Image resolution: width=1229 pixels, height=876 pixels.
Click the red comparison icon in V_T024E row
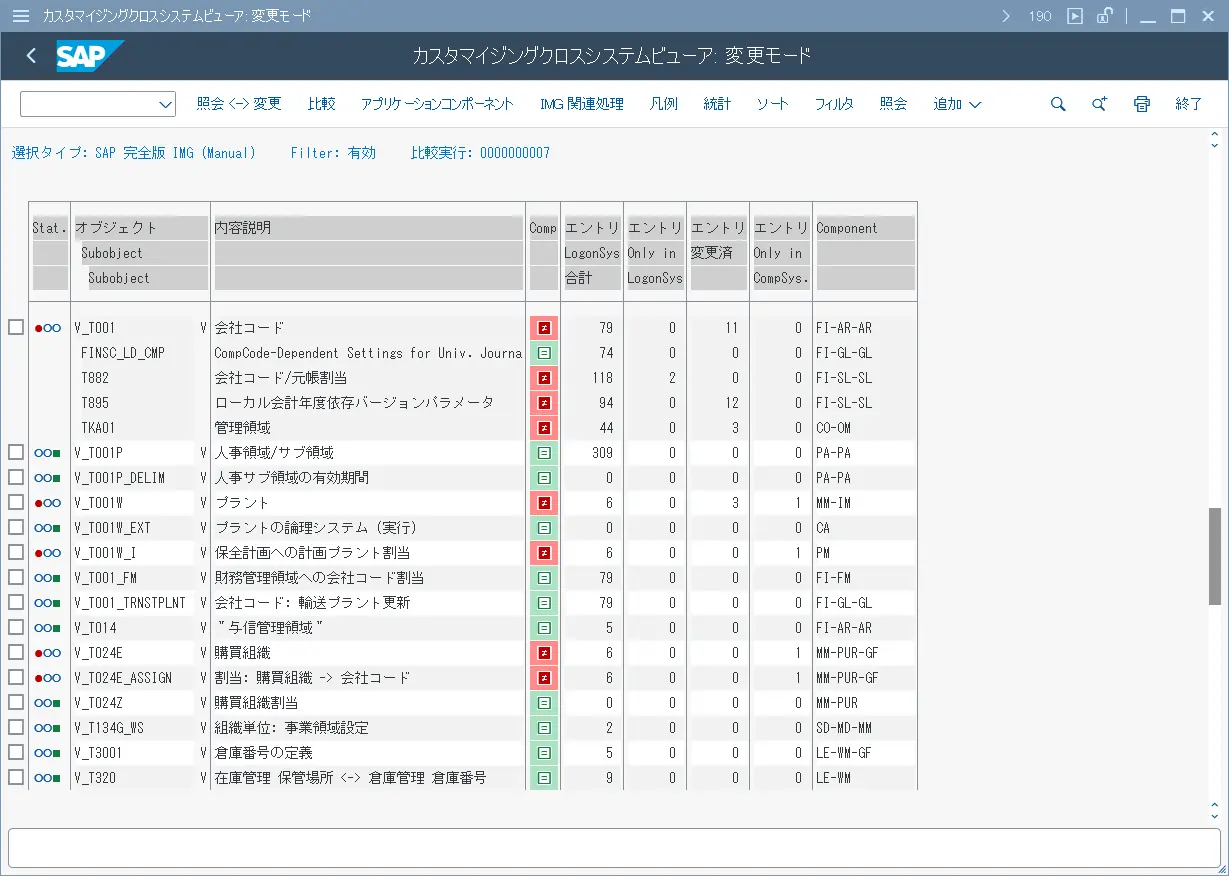pos(544,653)
